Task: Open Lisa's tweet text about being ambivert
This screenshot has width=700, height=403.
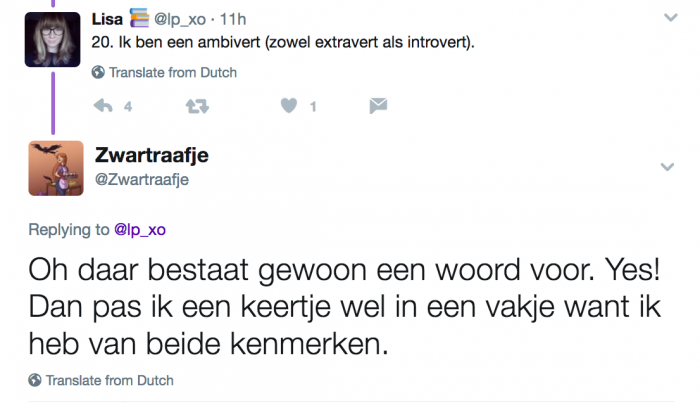Action: point(283,42)
